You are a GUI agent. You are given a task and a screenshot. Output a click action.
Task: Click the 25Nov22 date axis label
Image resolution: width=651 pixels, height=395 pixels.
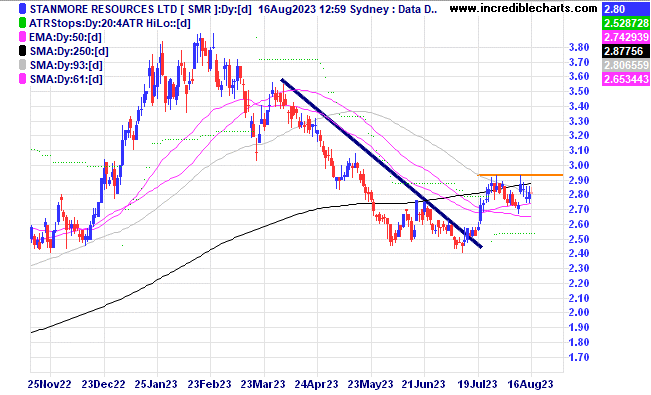point(49,384)
